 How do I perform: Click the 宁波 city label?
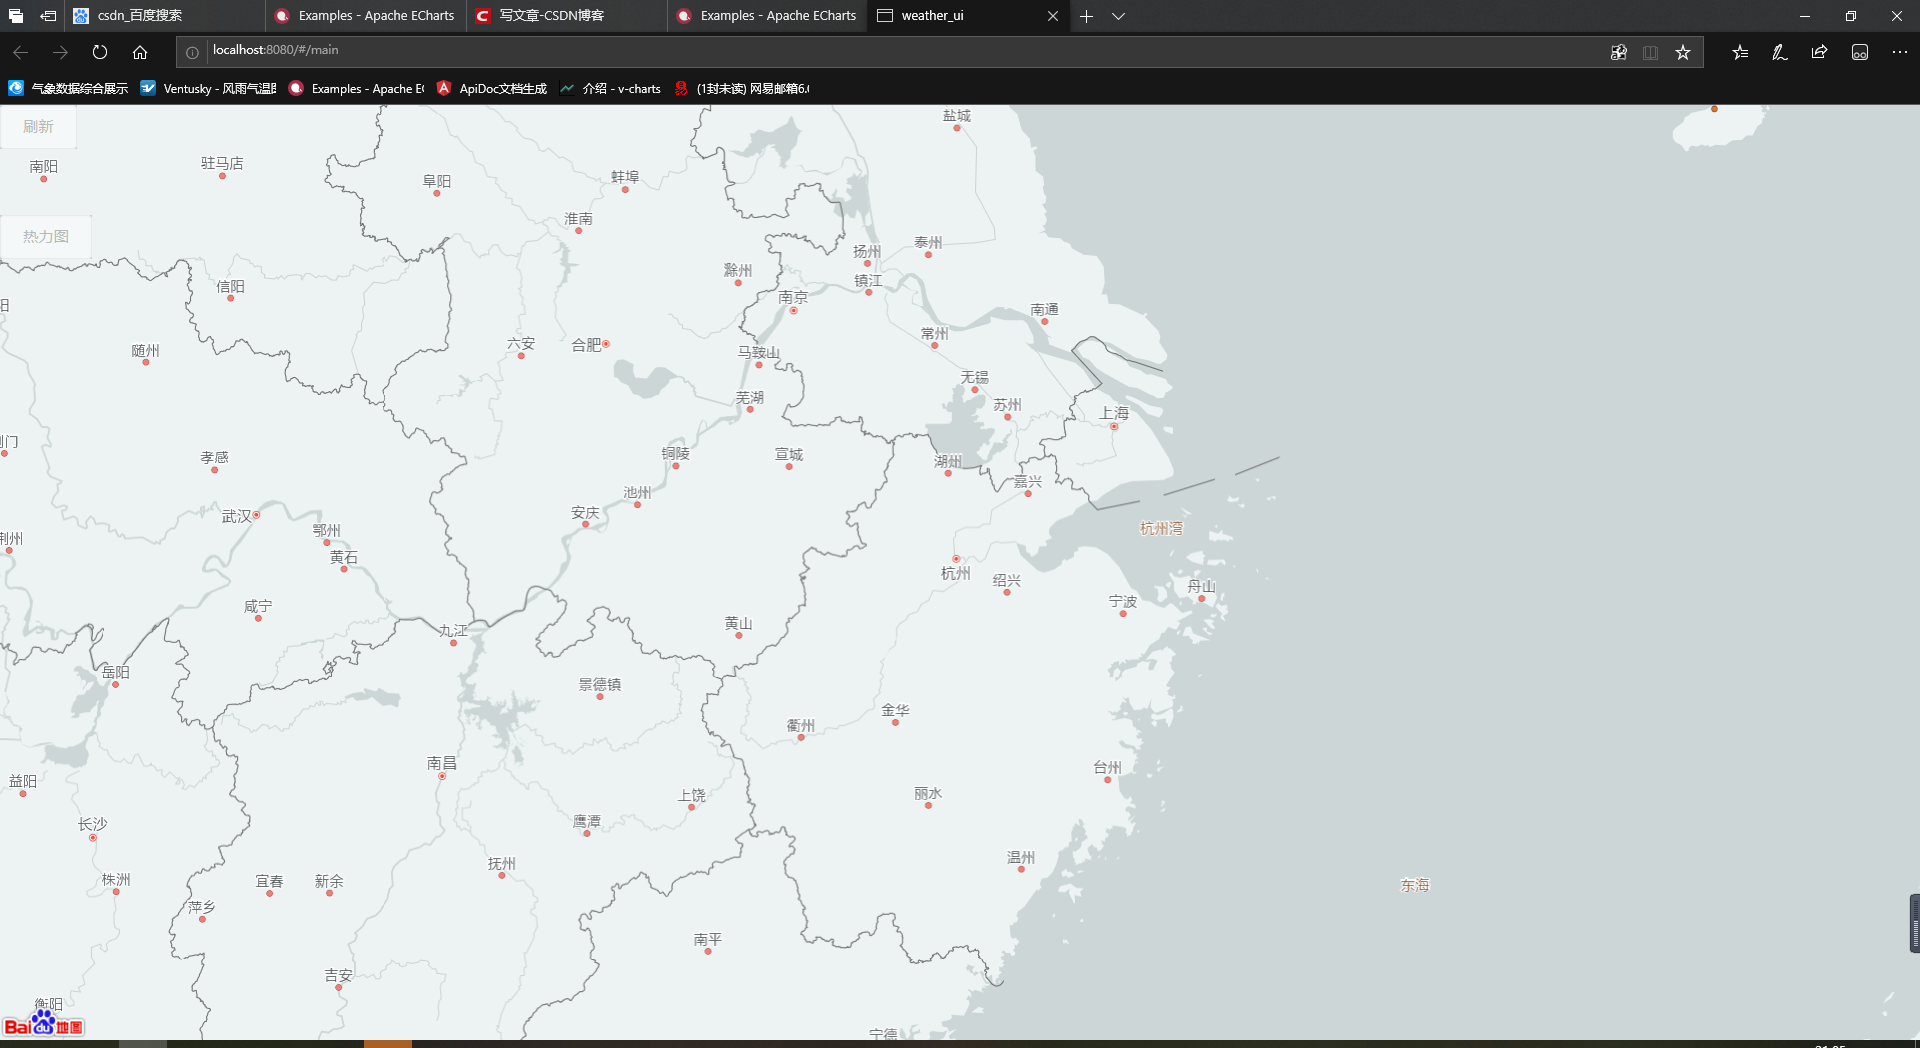coord(1123,601)
